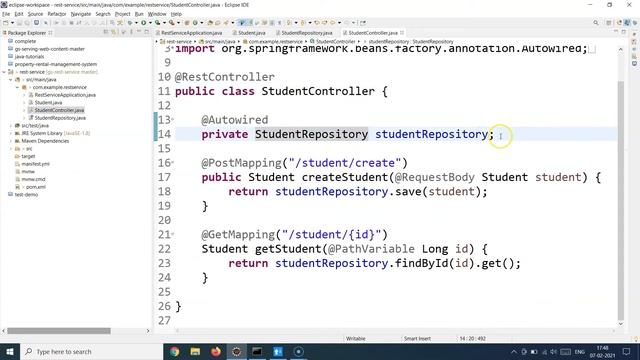Screen dimensions: 640x360
Task: Toggle Link with Editor in Package Explorer
Action: click(x=114, y=32)
